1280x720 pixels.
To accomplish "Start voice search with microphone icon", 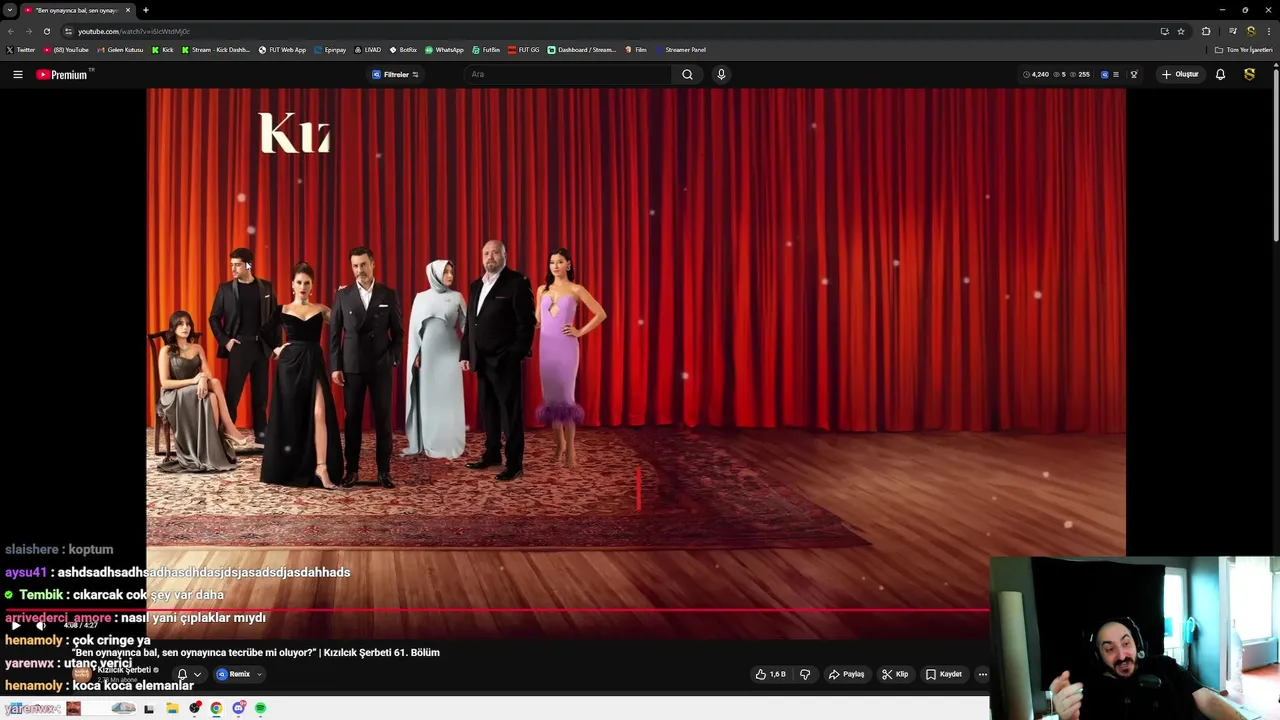I will point(721,74).
